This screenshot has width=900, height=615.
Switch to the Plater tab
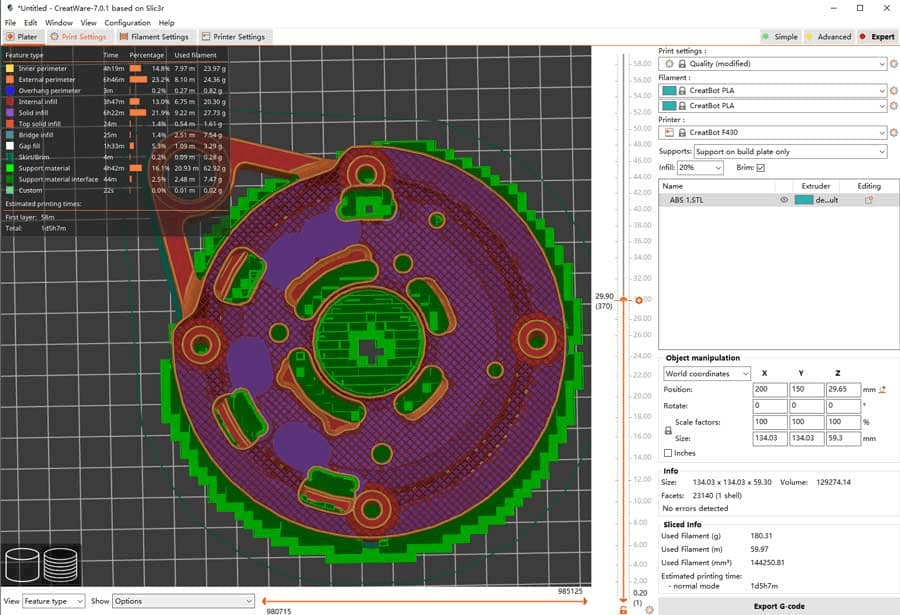22,37
